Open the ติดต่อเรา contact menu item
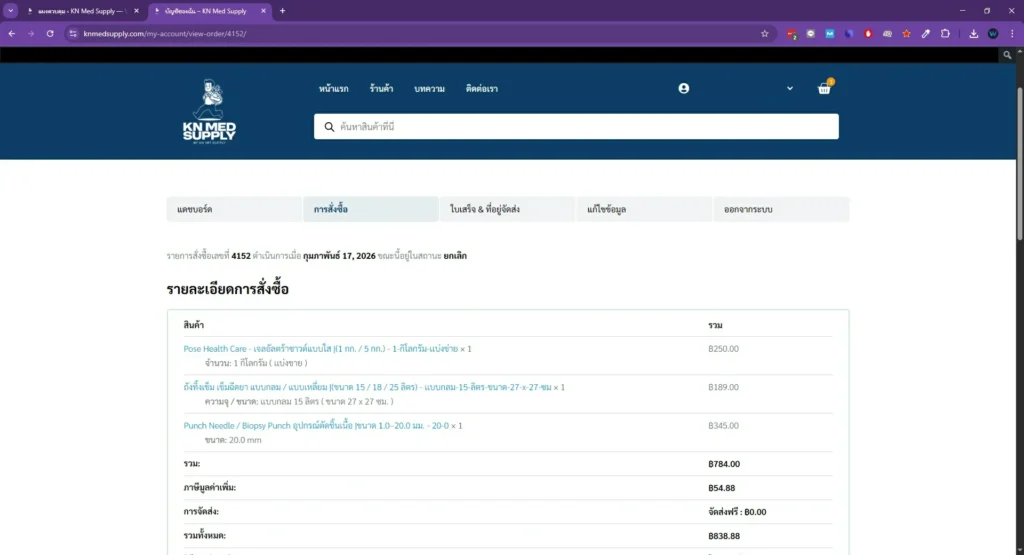This screenshot has width=1024, height=555. [482, 89]
